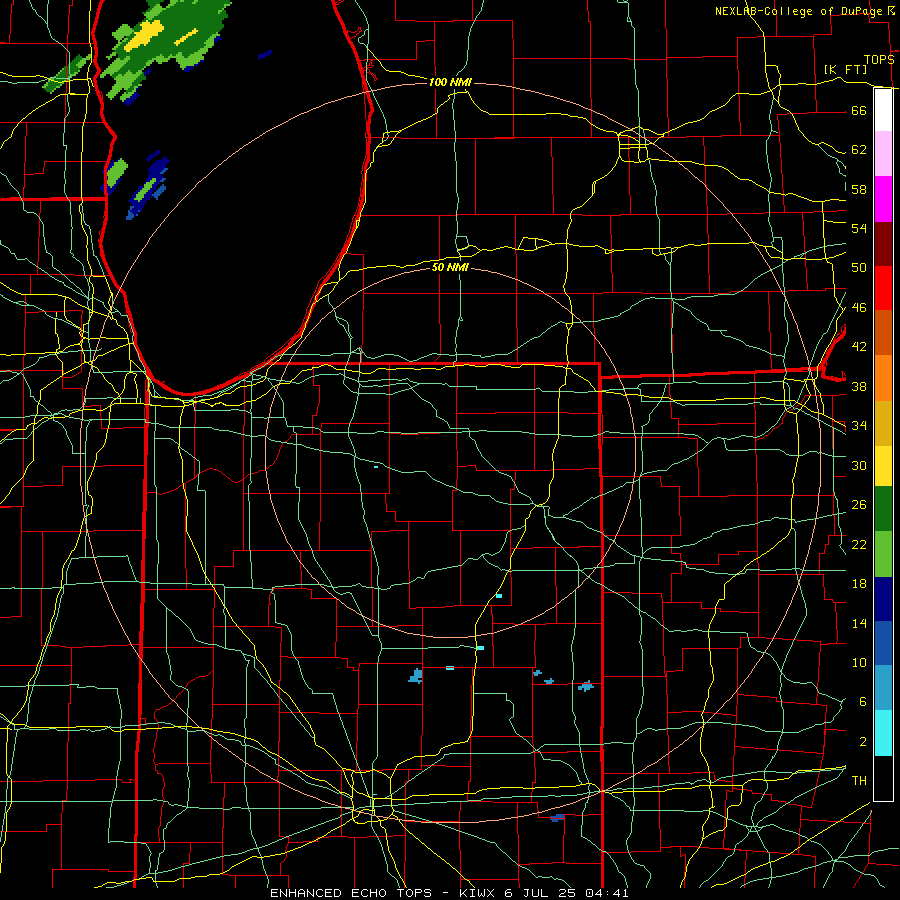Screen dimensions: 900x900
Task: Pick the dark red (maroon) legend swatch
Action: tap(883, 244)
